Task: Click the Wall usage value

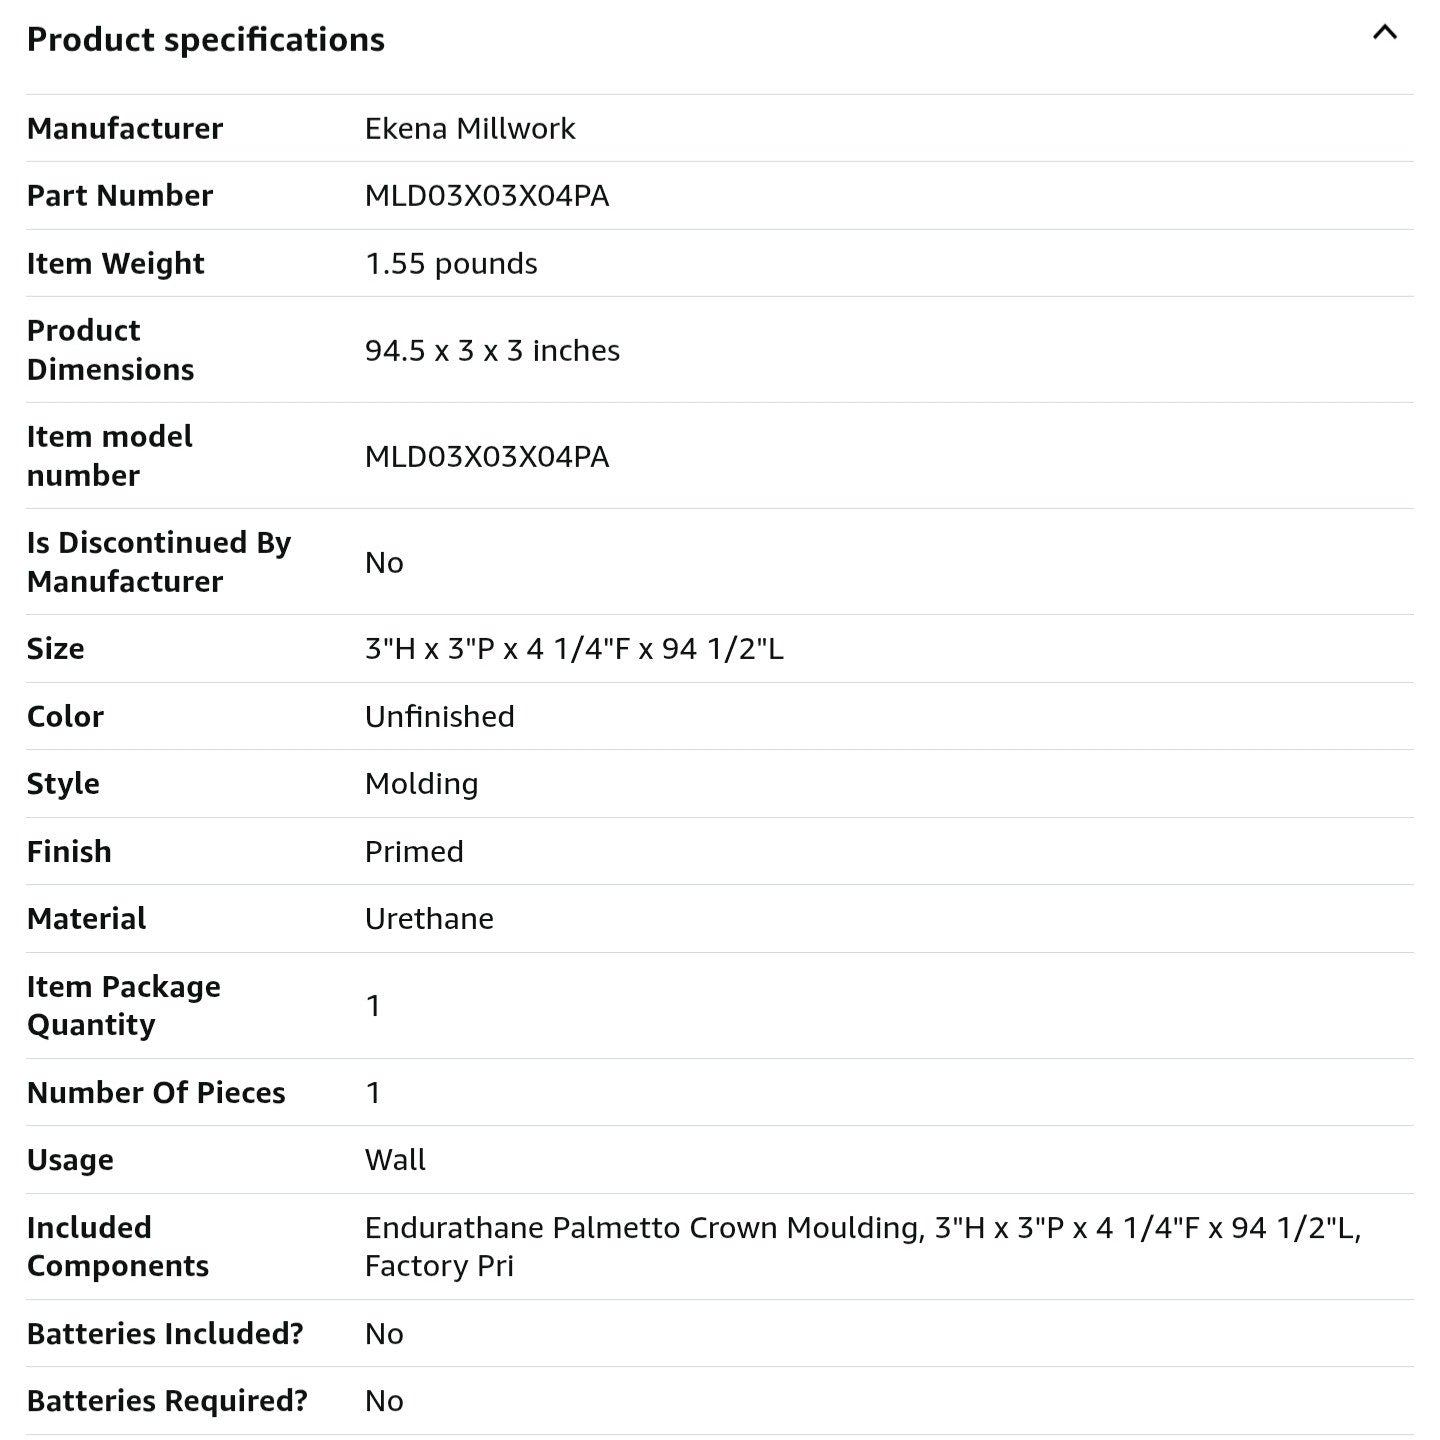Action: click(x=395, y=1160)
